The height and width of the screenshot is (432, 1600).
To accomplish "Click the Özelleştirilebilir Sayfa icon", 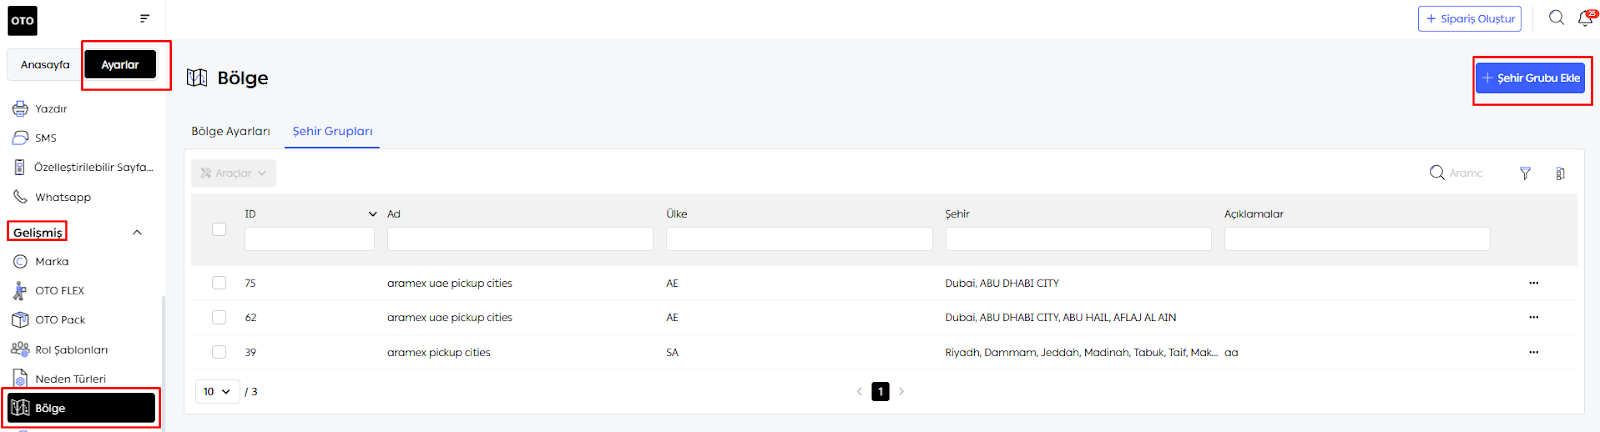I will point(19,167).
